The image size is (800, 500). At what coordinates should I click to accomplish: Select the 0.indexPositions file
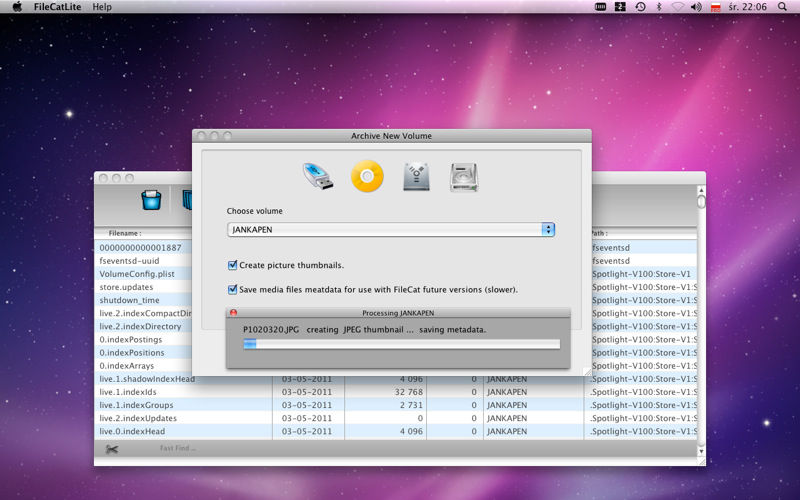click(132, 353)
